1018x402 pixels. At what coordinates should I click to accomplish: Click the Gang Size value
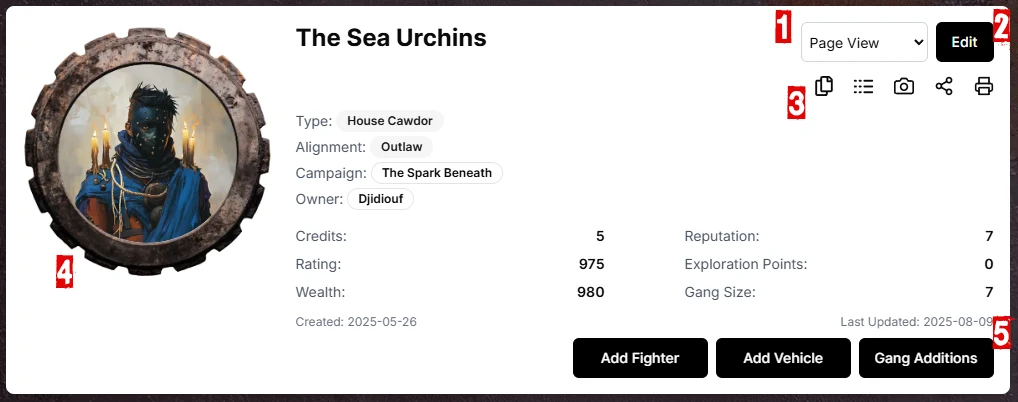(x=988, y=292)
